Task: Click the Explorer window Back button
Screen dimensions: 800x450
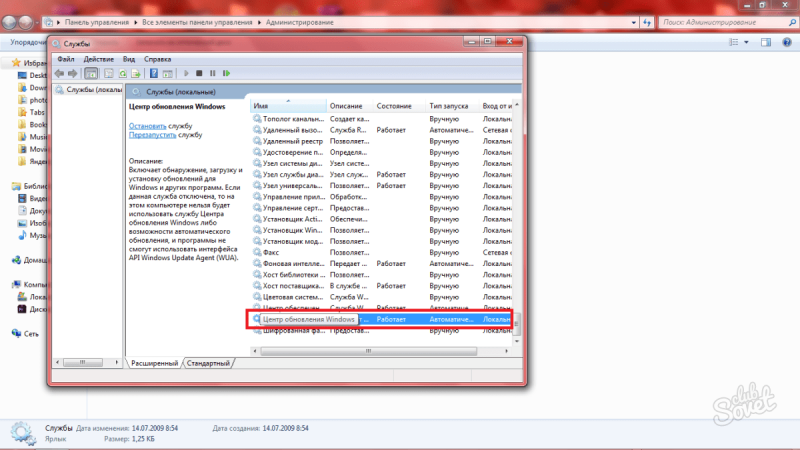Action: 9,22
